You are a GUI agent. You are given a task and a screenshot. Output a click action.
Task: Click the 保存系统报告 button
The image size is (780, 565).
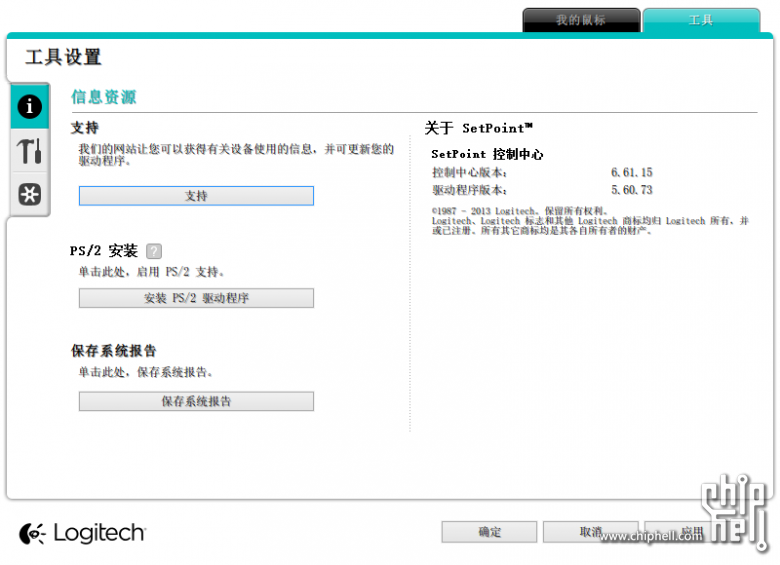tap(196, 401)
